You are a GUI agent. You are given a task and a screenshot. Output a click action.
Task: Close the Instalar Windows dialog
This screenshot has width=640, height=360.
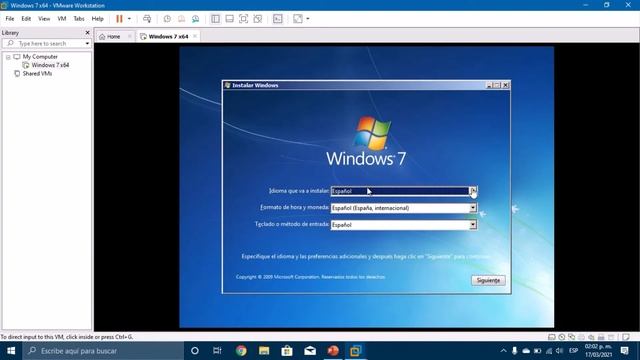pyautogui.click(x=505, y=85)
